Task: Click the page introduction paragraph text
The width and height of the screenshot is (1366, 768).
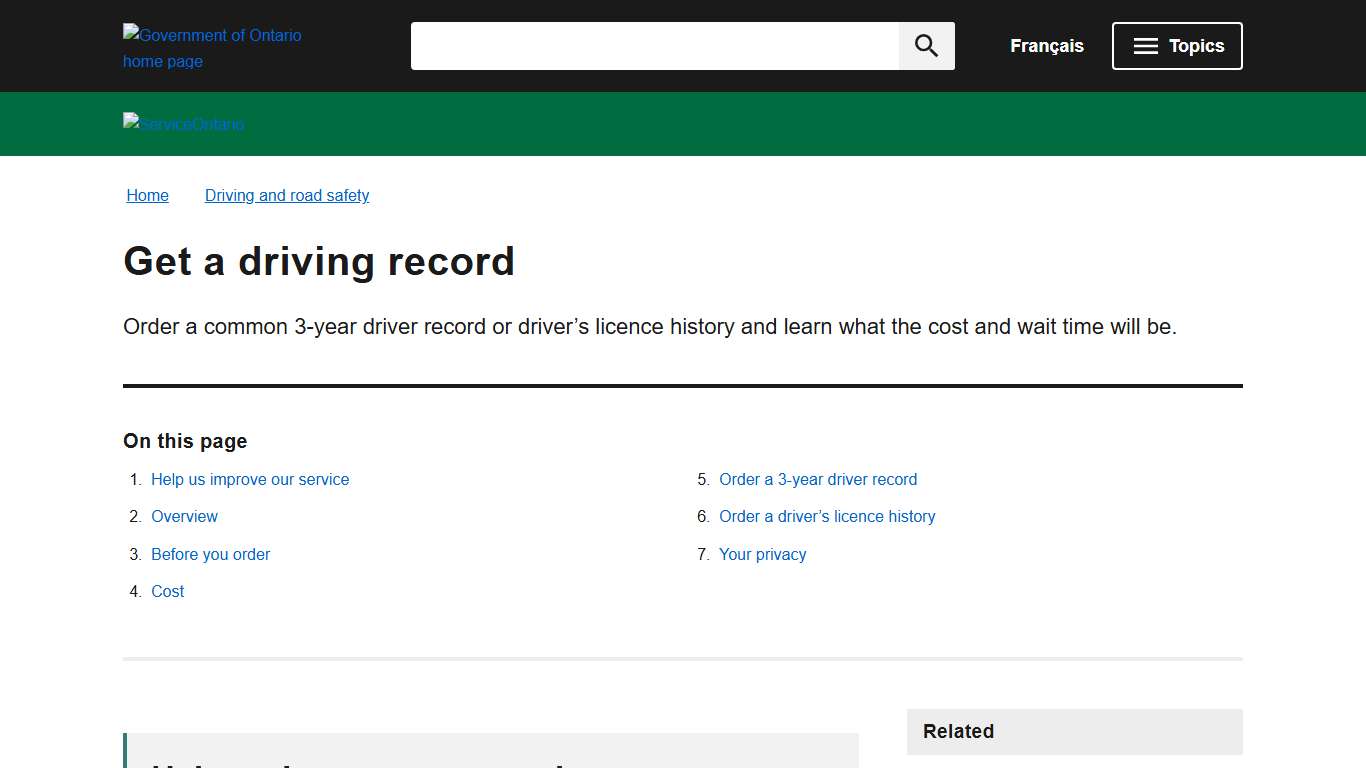Action: coord(650,326)
